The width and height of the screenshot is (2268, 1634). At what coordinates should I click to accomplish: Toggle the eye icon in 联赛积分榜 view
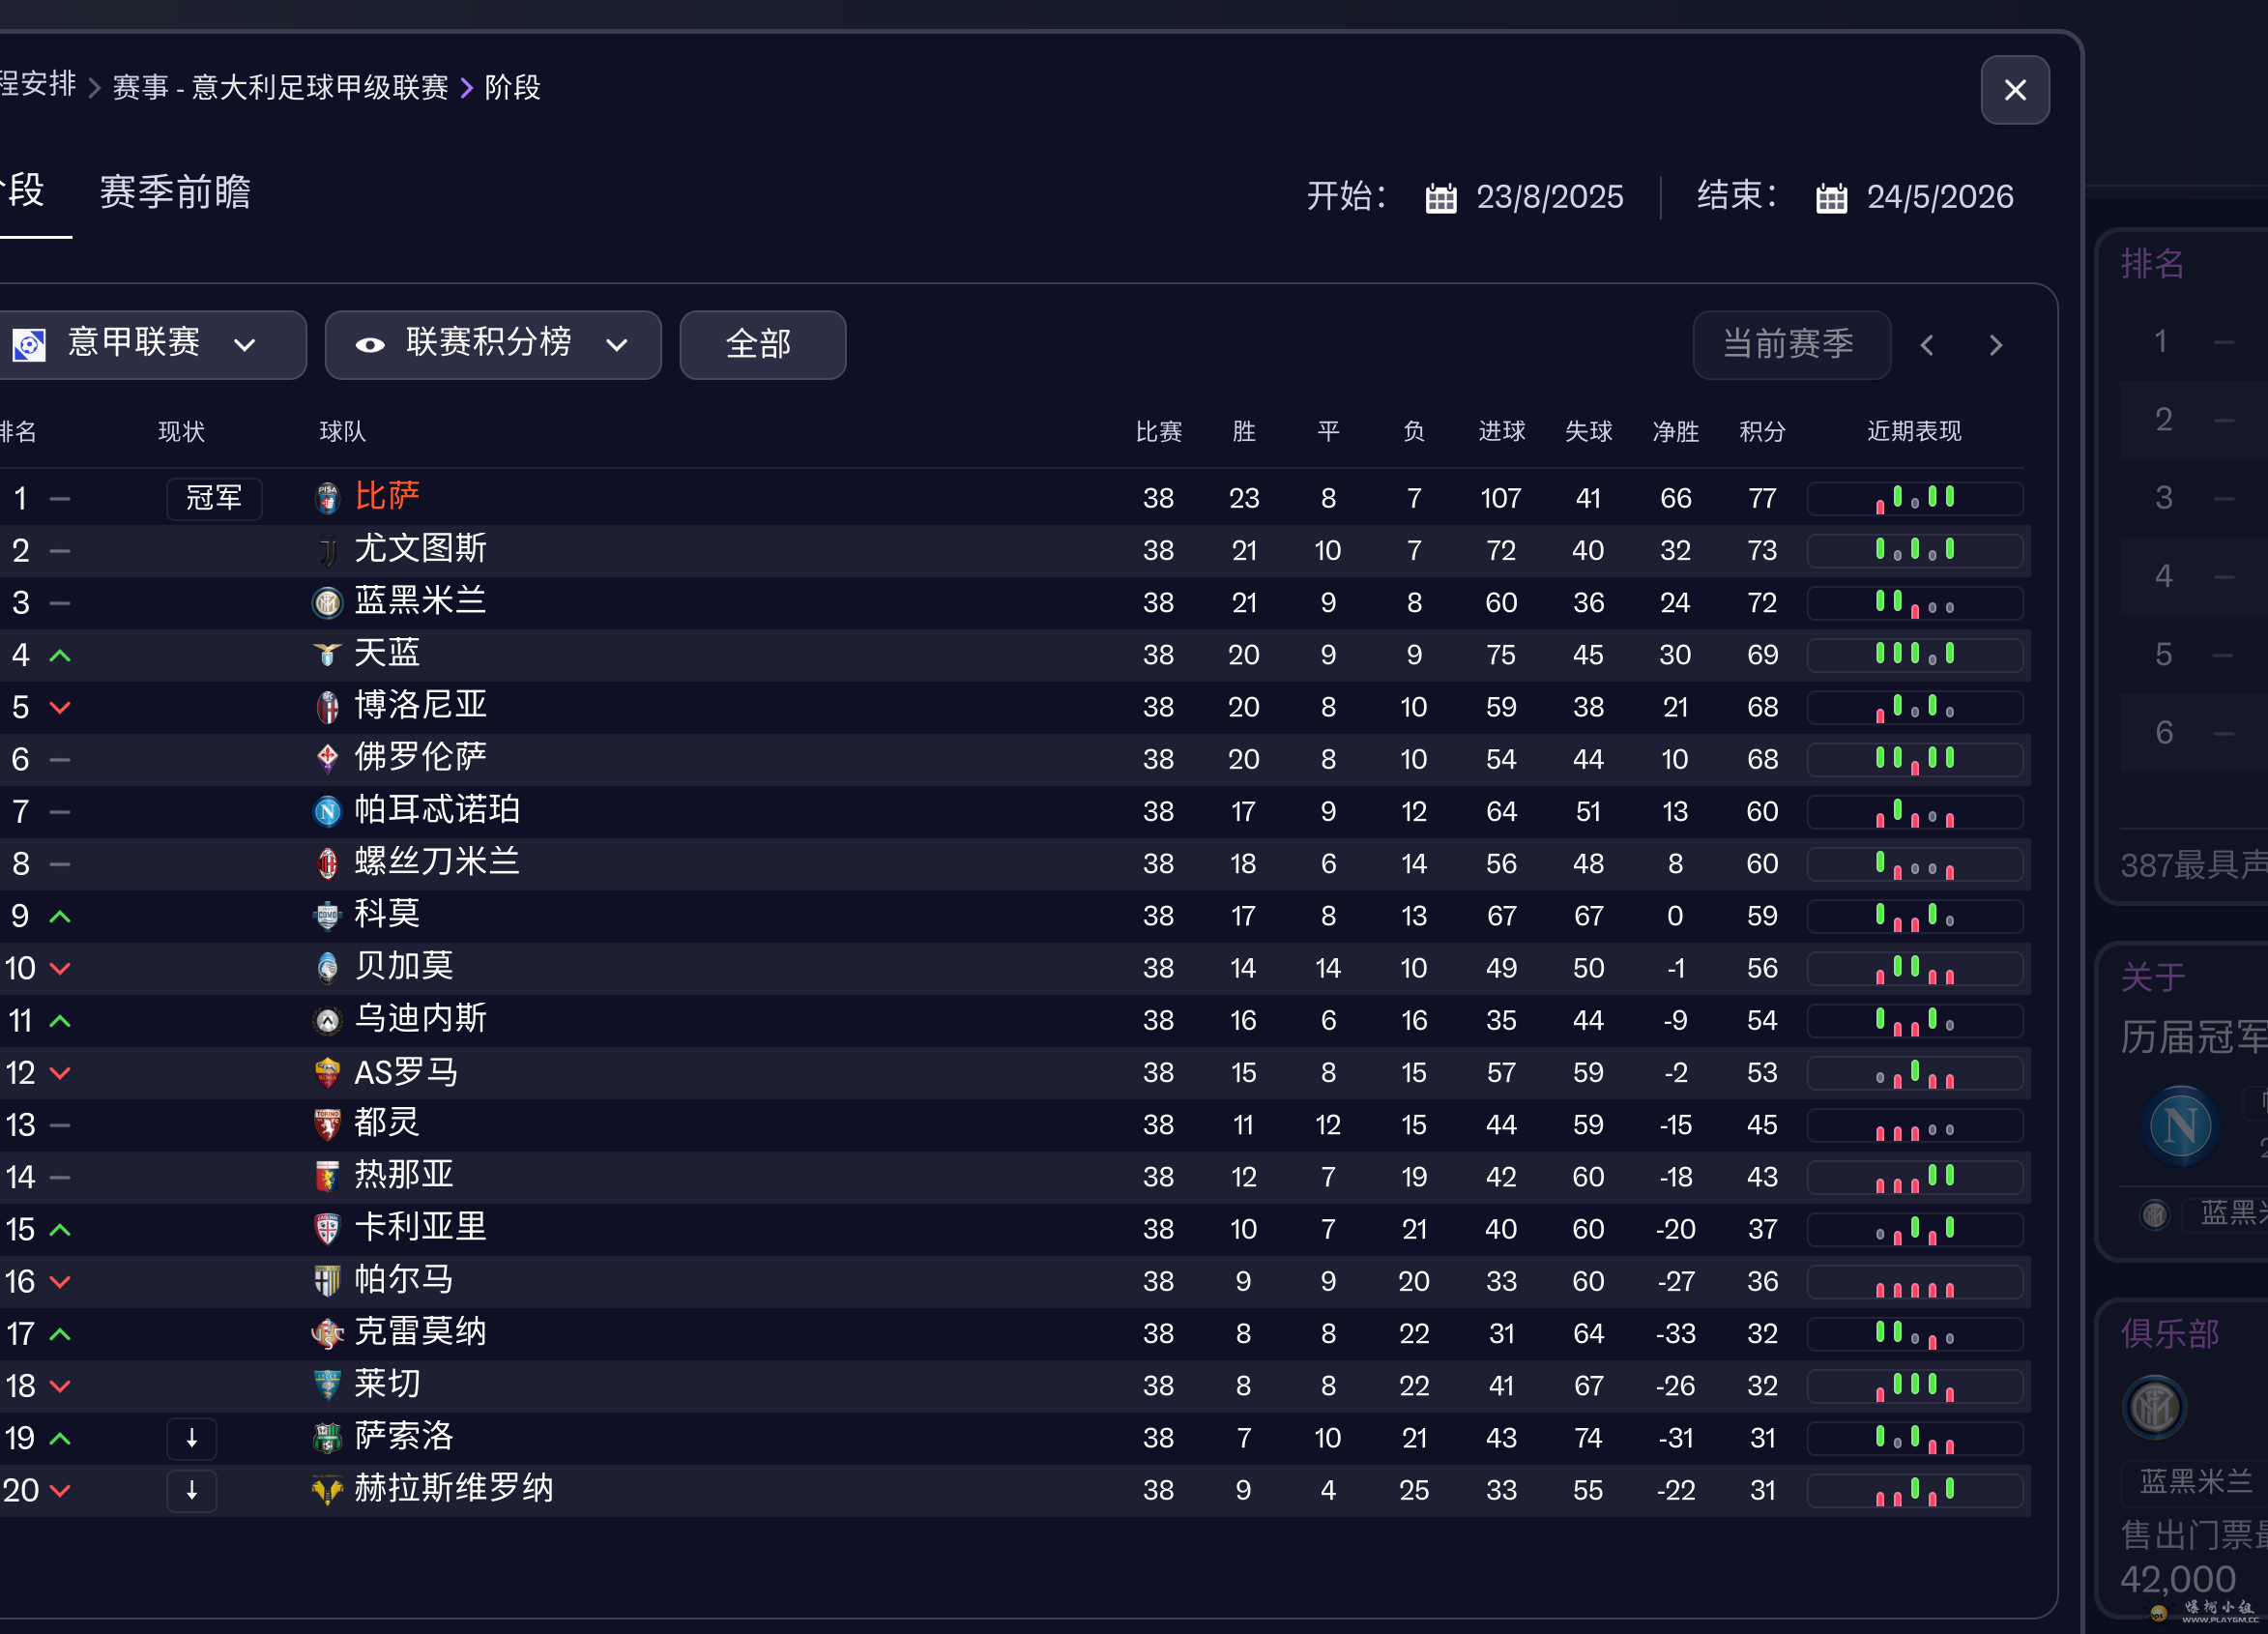tap(370, 345)
